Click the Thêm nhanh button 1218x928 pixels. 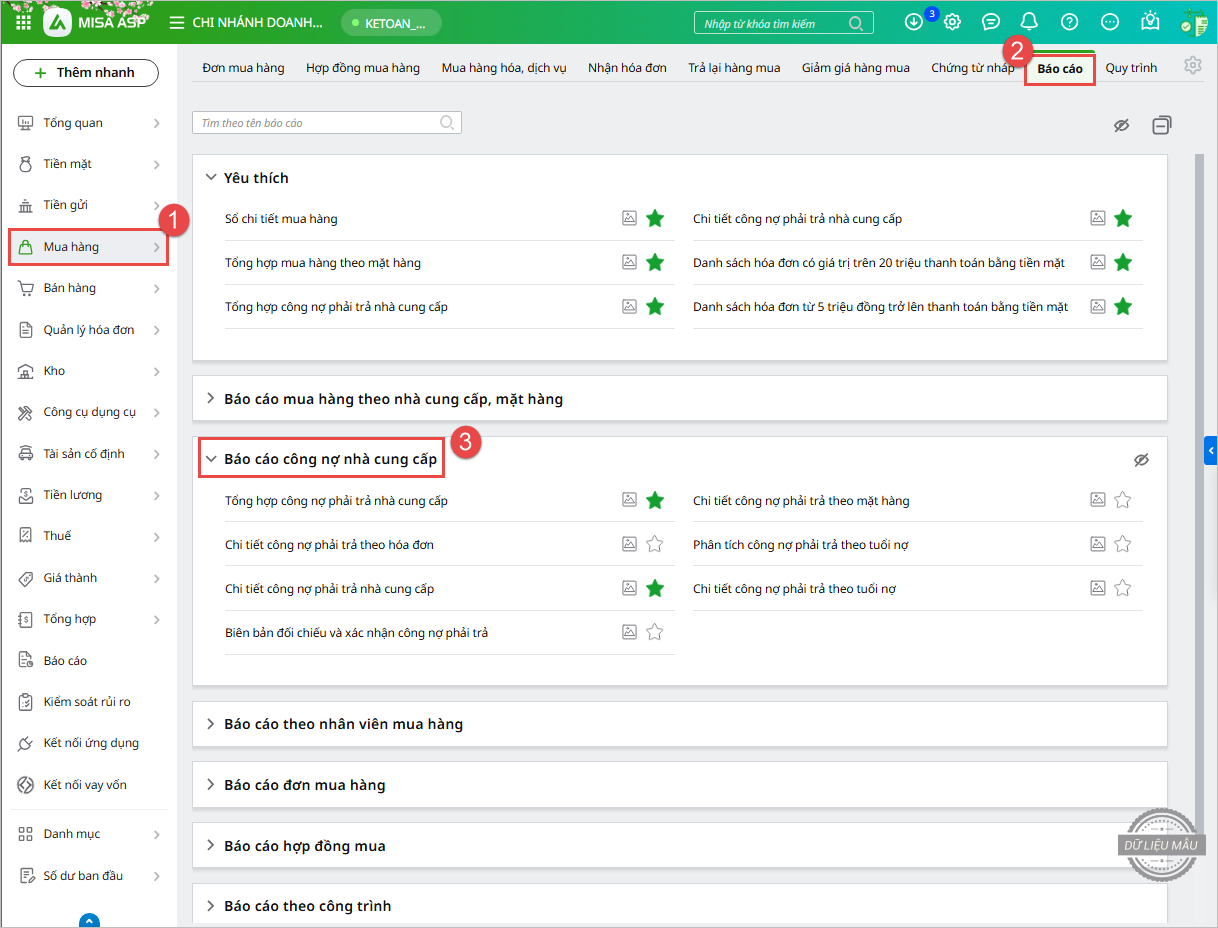86,73
